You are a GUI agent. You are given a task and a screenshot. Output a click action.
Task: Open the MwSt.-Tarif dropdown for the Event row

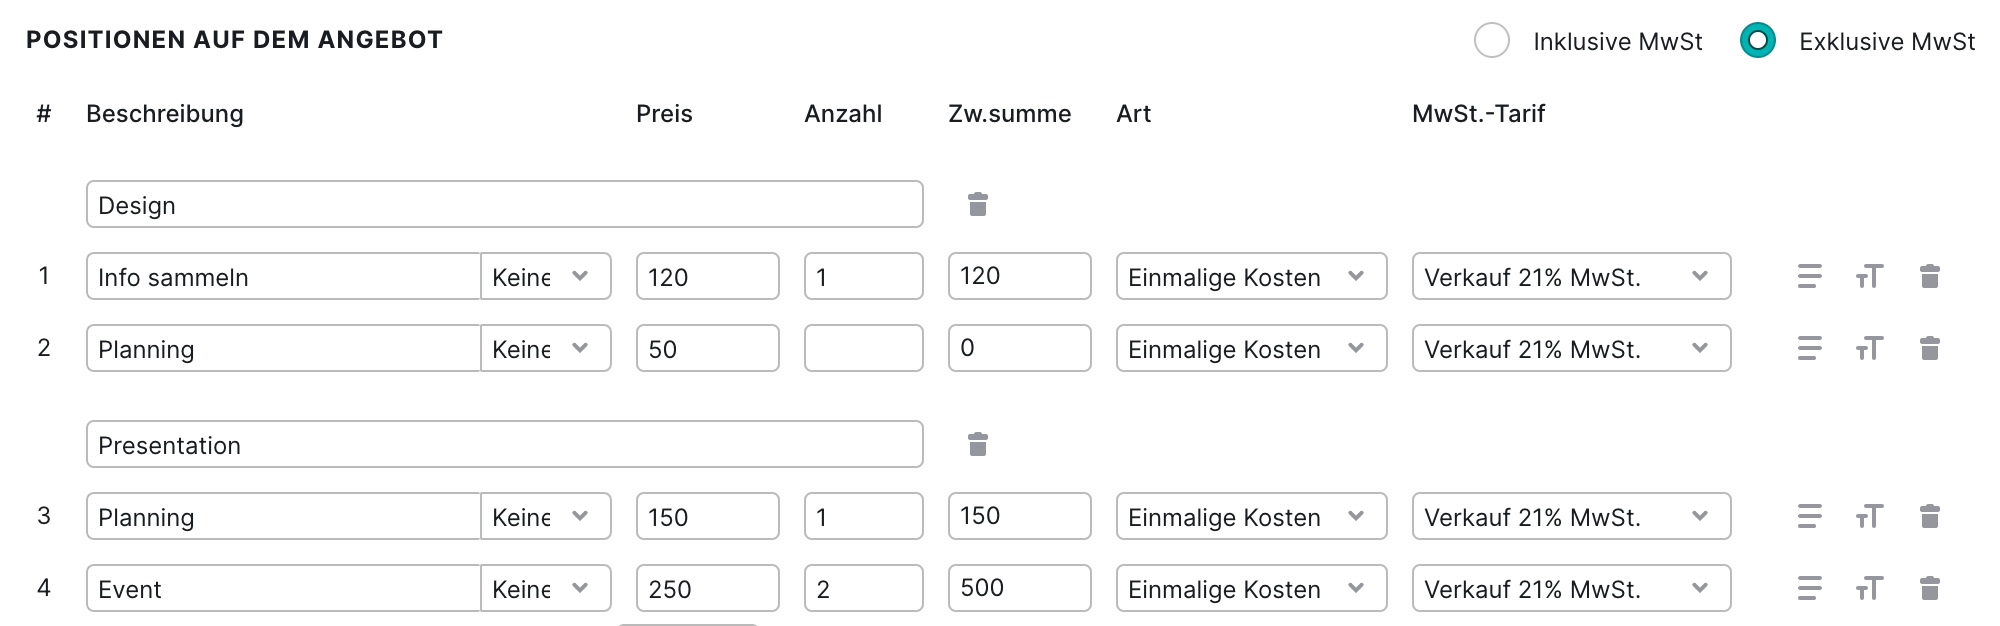[1571, 588]
